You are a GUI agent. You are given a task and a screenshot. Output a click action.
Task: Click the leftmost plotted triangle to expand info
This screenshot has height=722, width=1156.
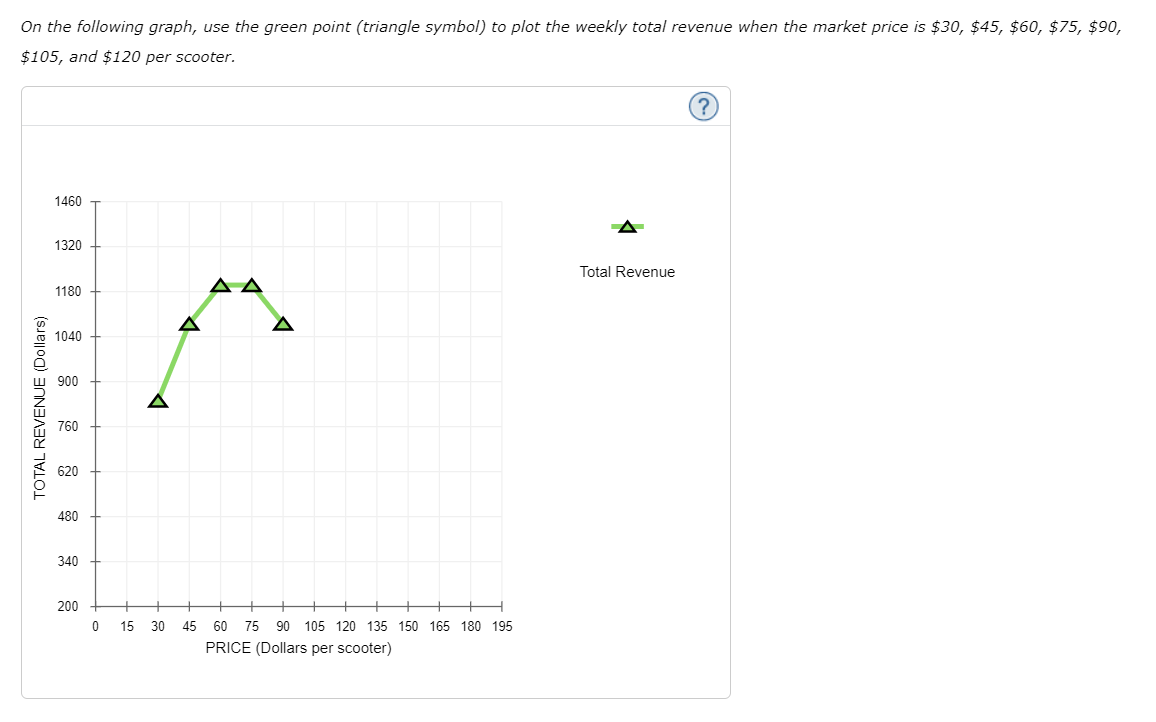click(x=157, y=399)
